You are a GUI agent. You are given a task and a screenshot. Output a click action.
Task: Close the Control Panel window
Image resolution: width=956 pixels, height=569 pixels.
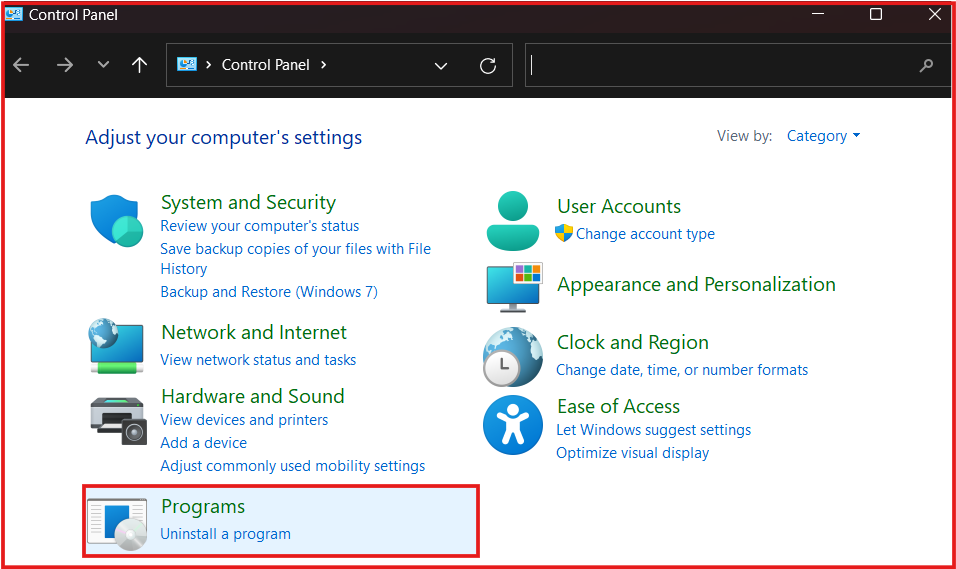934,14
